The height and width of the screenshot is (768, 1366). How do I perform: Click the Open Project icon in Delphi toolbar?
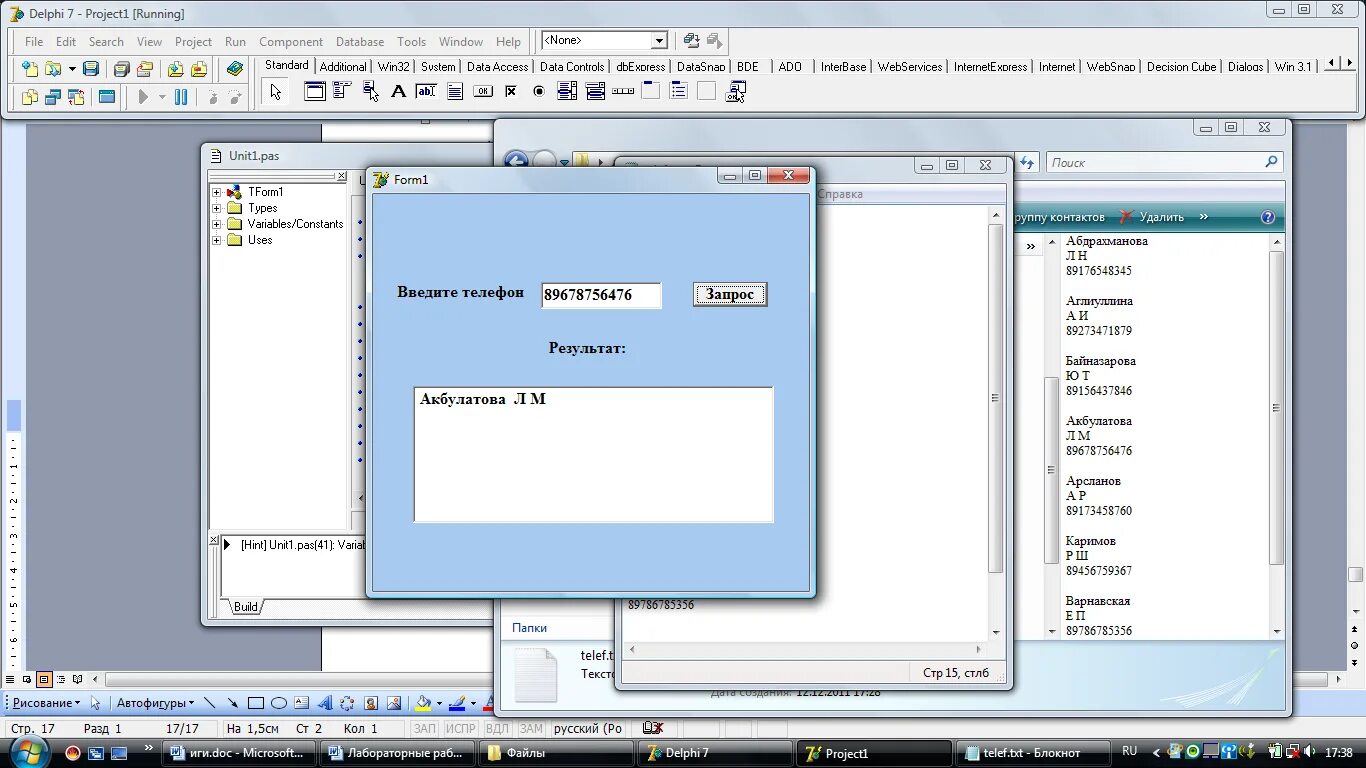[x=145, y=69]
